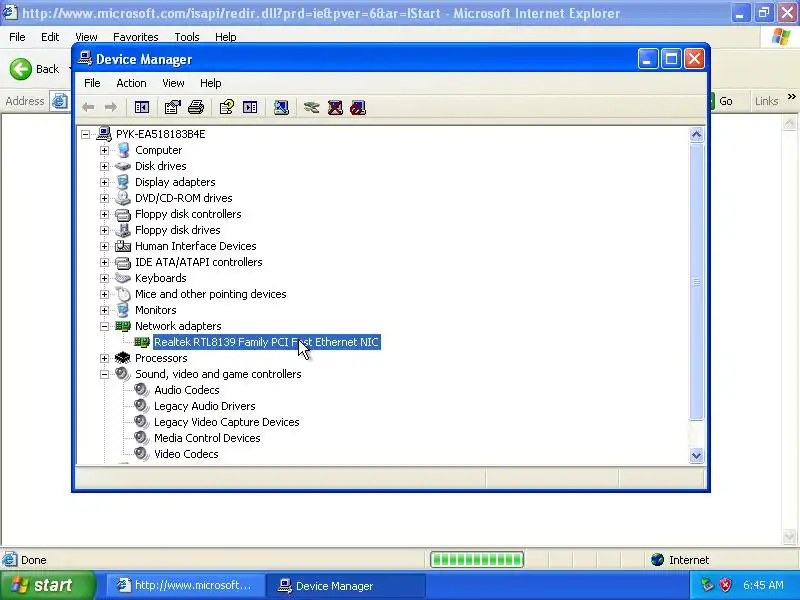800x600 pixels.
Task: Click the PYK-EA518183B4E root computer icon
Action: pos(104,134)
